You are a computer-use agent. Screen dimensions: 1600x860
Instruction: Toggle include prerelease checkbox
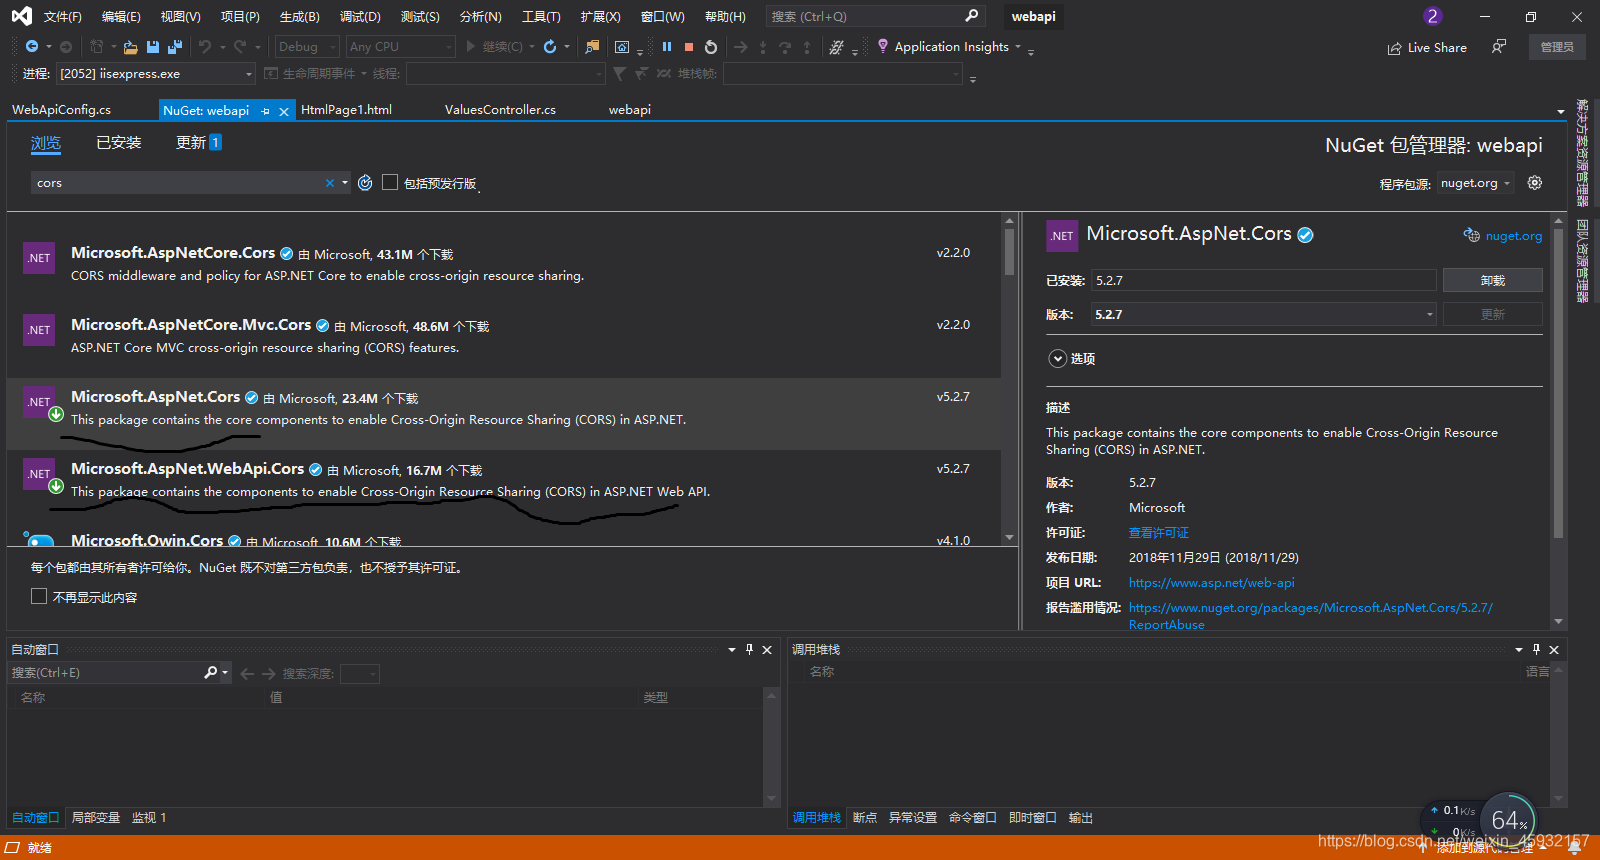[x=390, y=182]
